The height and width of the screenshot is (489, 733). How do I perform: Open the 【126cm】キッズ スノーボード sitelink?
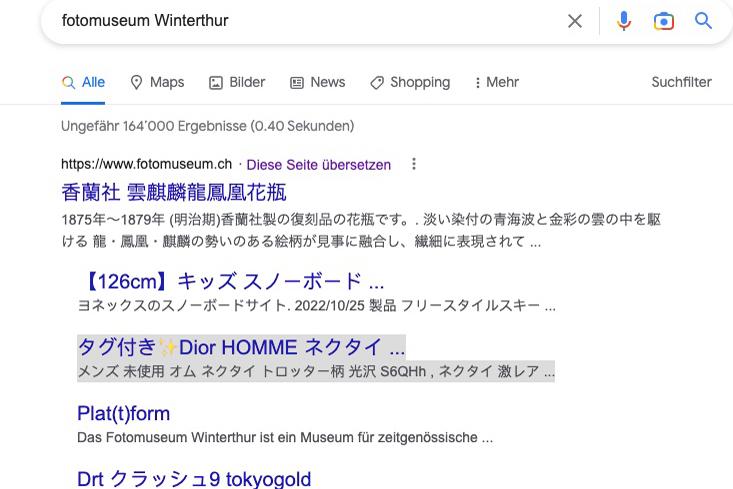point(230,282)
